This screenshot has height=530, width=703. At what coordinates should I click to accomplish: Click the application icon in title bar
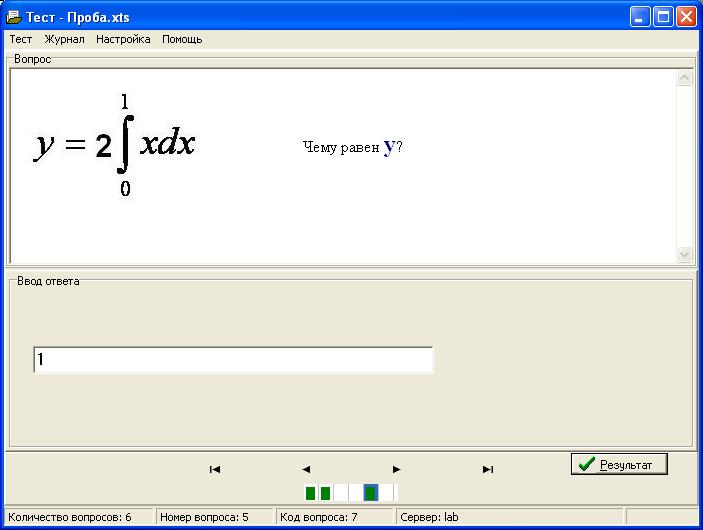(x=14, y=17)
